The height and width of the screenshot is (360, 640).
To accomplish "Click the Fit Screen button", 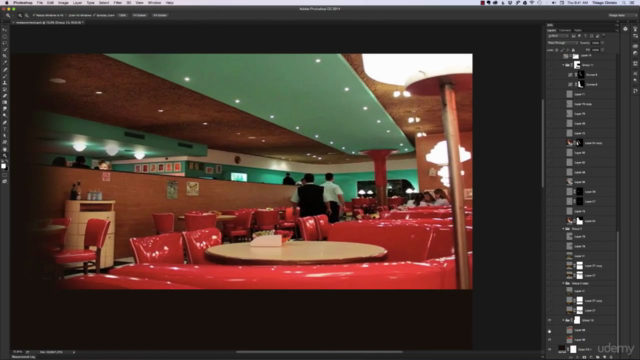I will (139, 15).
